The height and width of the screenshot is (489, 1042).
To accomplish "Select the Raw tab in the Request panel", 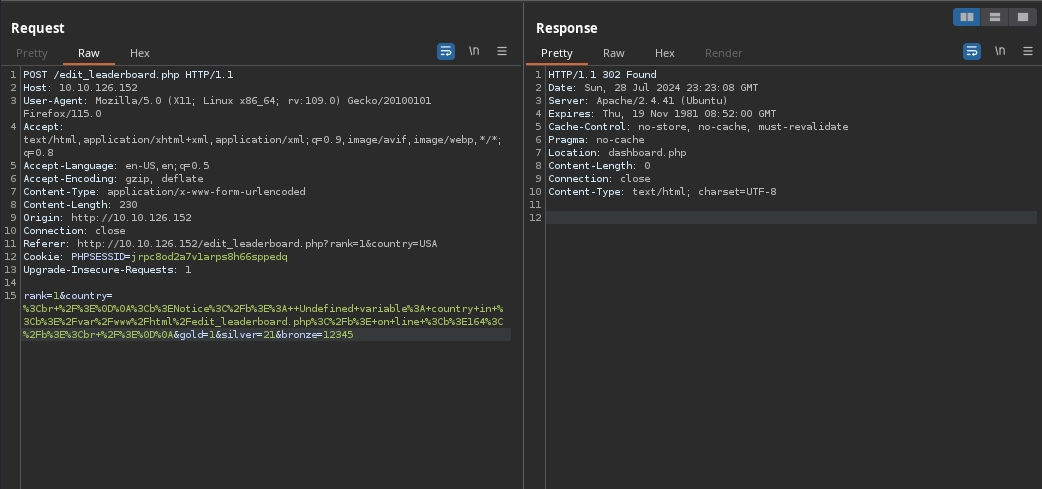I will 89,53.
